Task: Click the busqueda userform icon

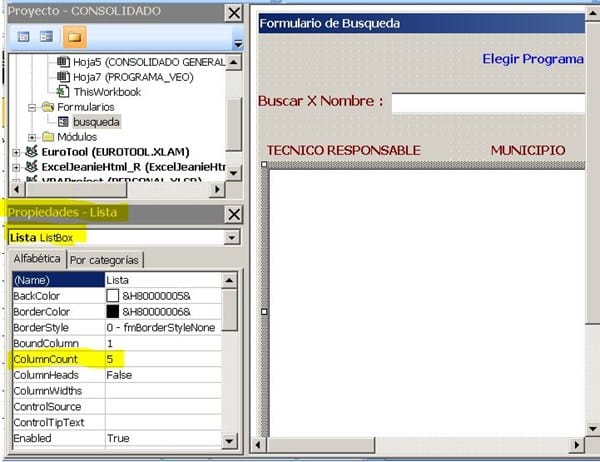Action: coord(63,122)
